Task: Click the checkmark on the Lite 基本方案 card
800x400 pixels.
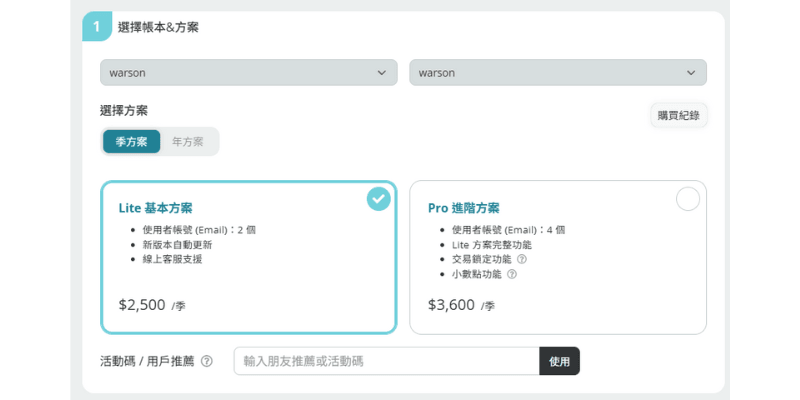Action: click(x=378, y=199)
